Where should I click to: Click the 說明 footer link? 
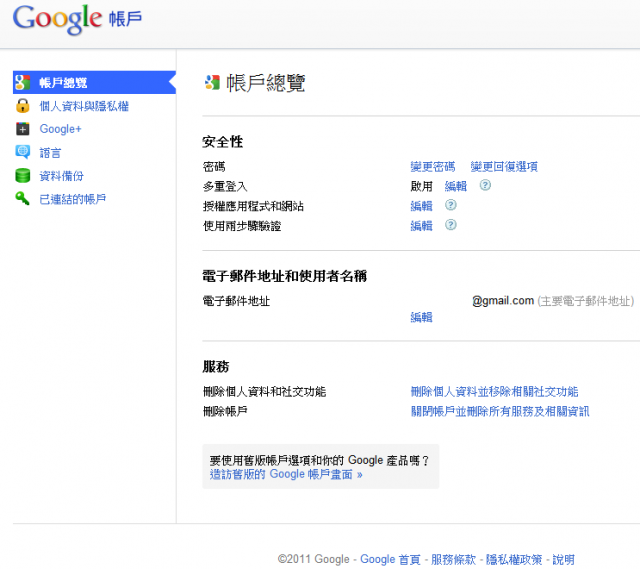(563, 559)
